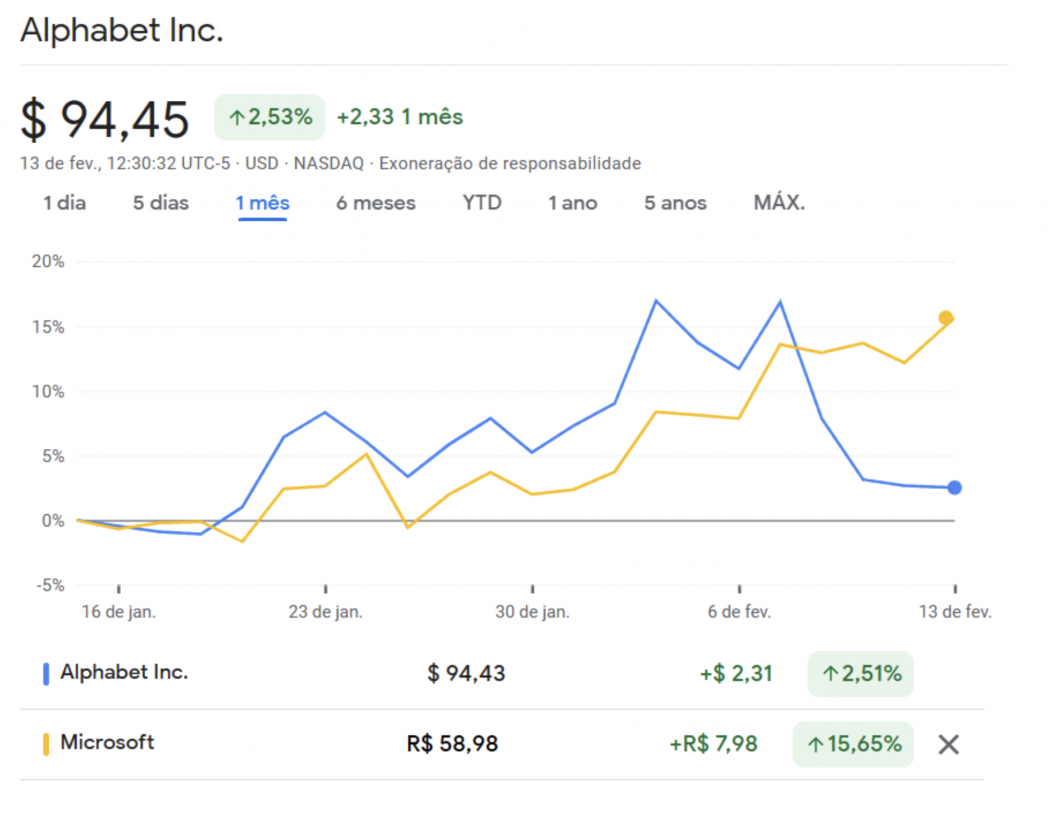Click the NASDAQ exchange text
The image size is (1055, 815).
point(328,164)
